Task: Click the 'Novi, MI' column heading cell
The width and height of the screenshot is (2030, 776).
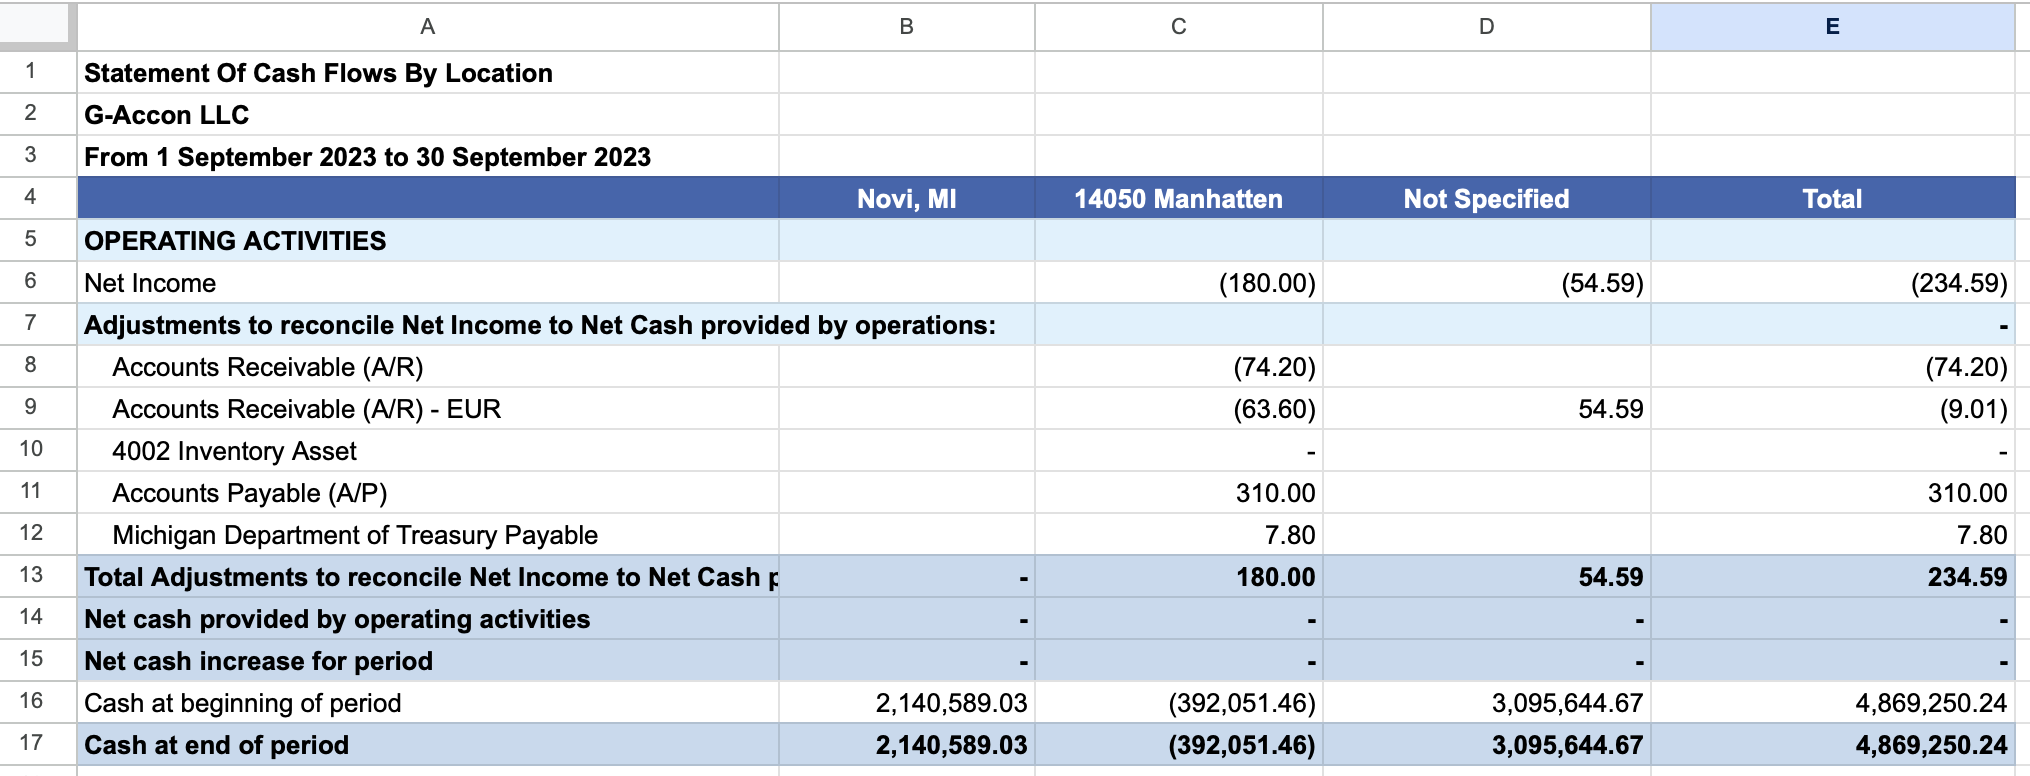Action: (907, 198)
